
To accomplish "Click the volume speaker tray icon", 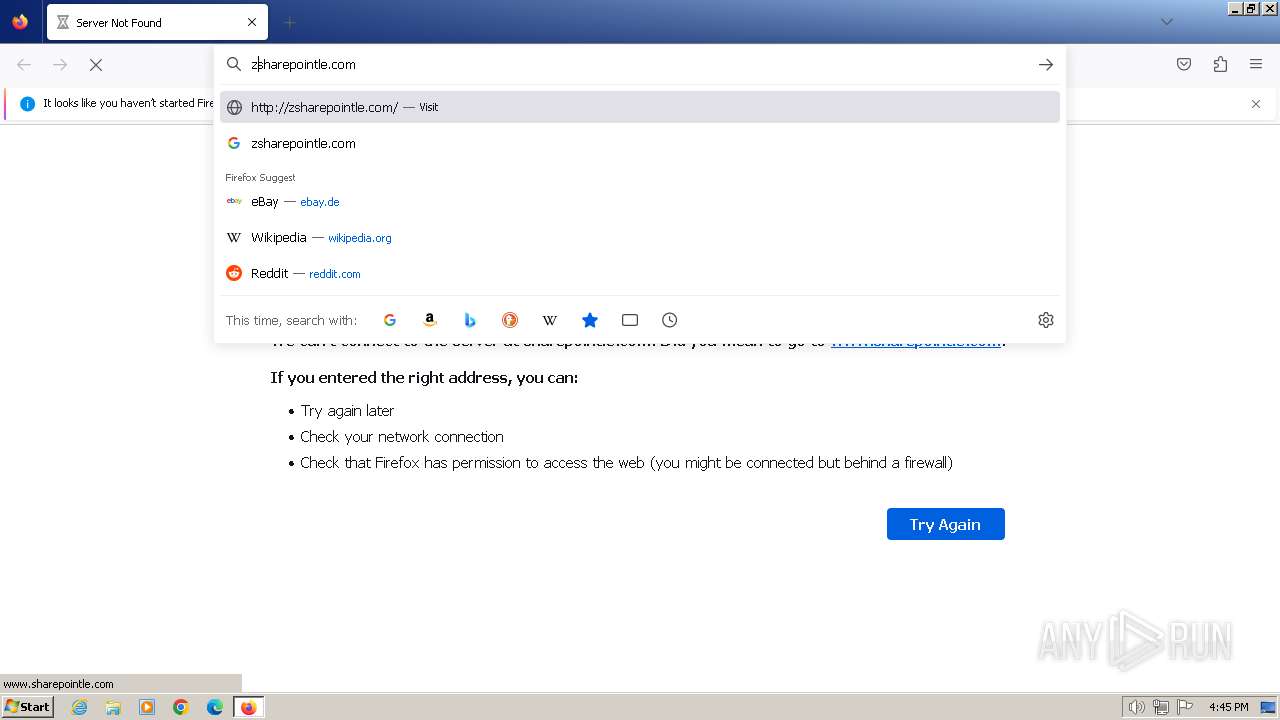I will tap(1136, 707).
